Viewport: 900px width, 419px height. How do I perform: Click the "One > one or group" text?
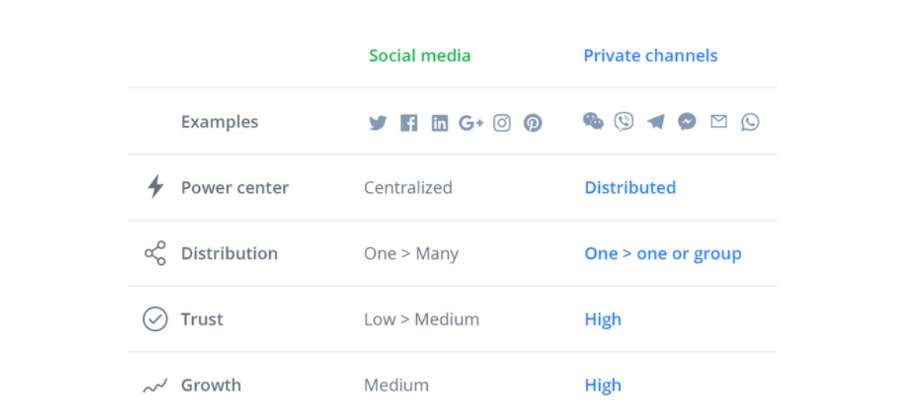(x=663, y=254)
